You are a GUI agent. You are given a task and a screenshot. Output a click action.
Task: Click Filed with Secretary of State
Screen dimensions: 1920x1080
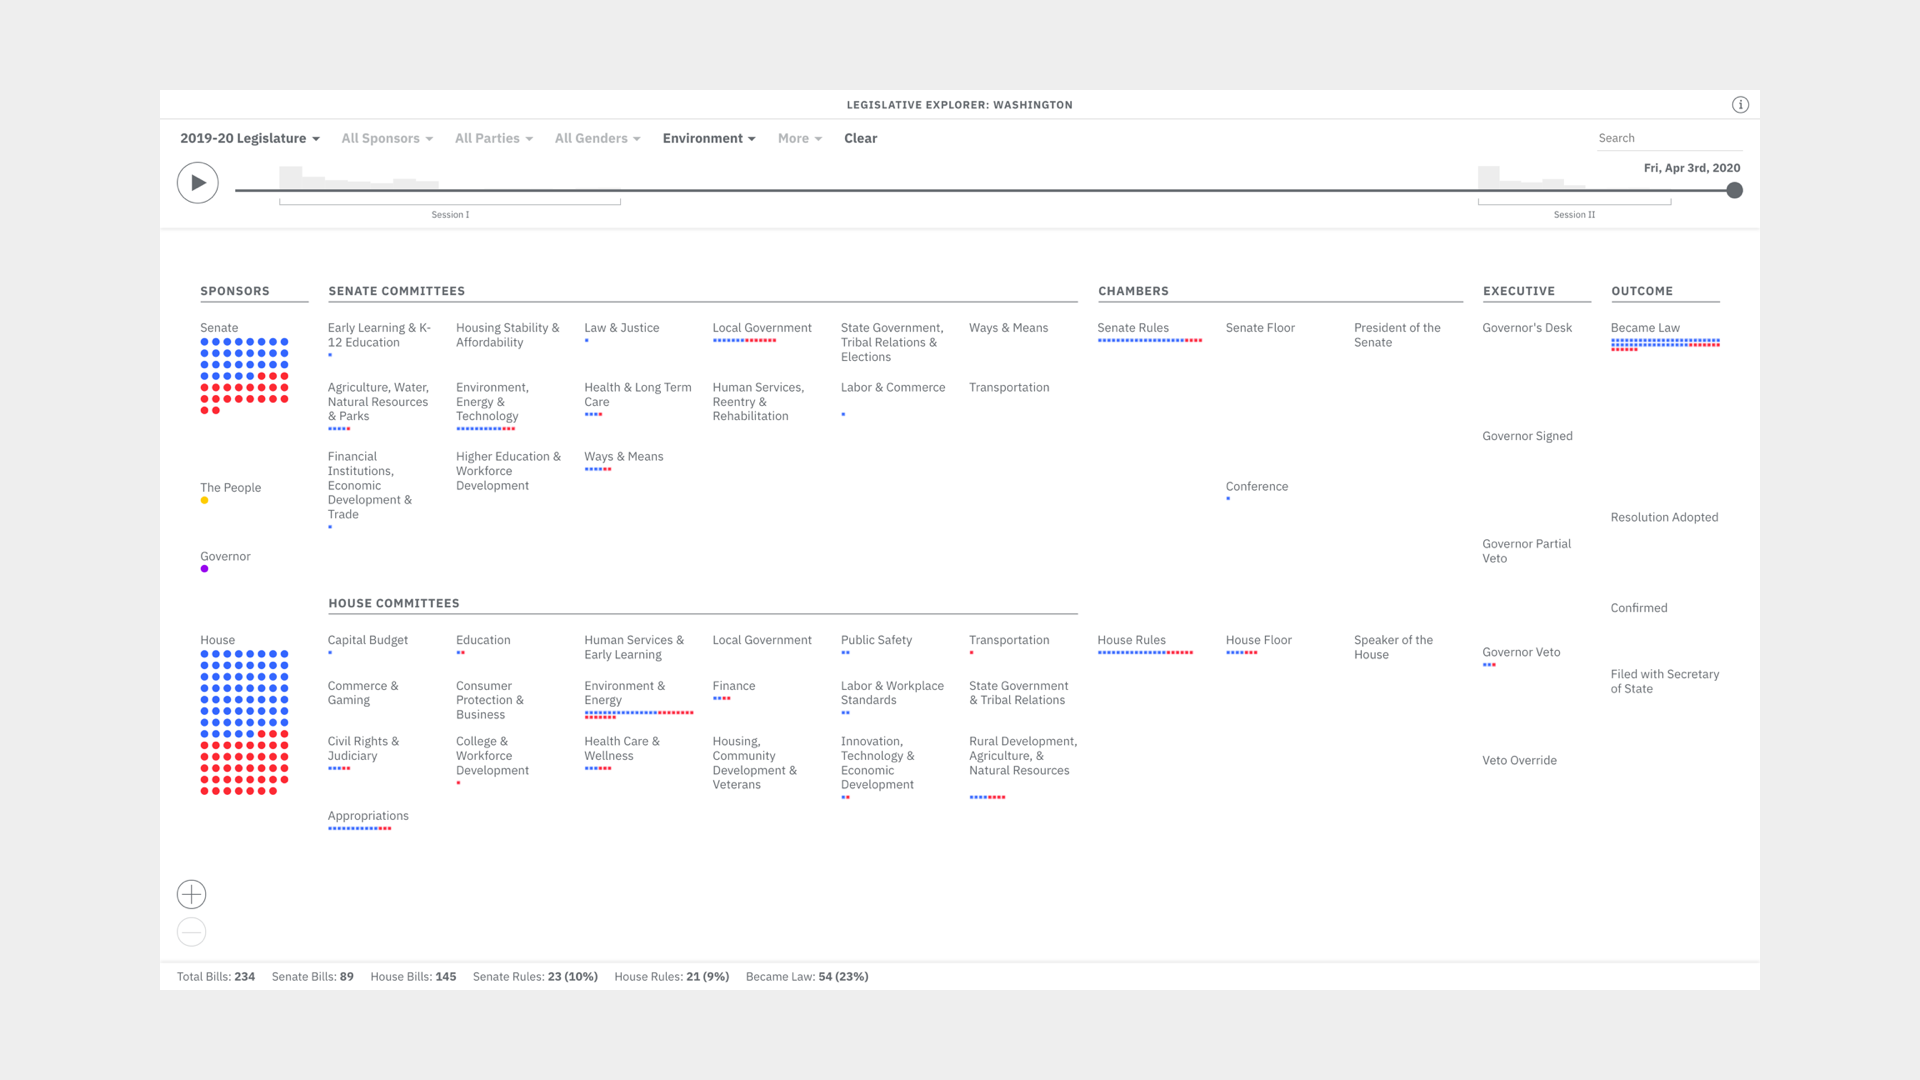tap(1665, 682)
